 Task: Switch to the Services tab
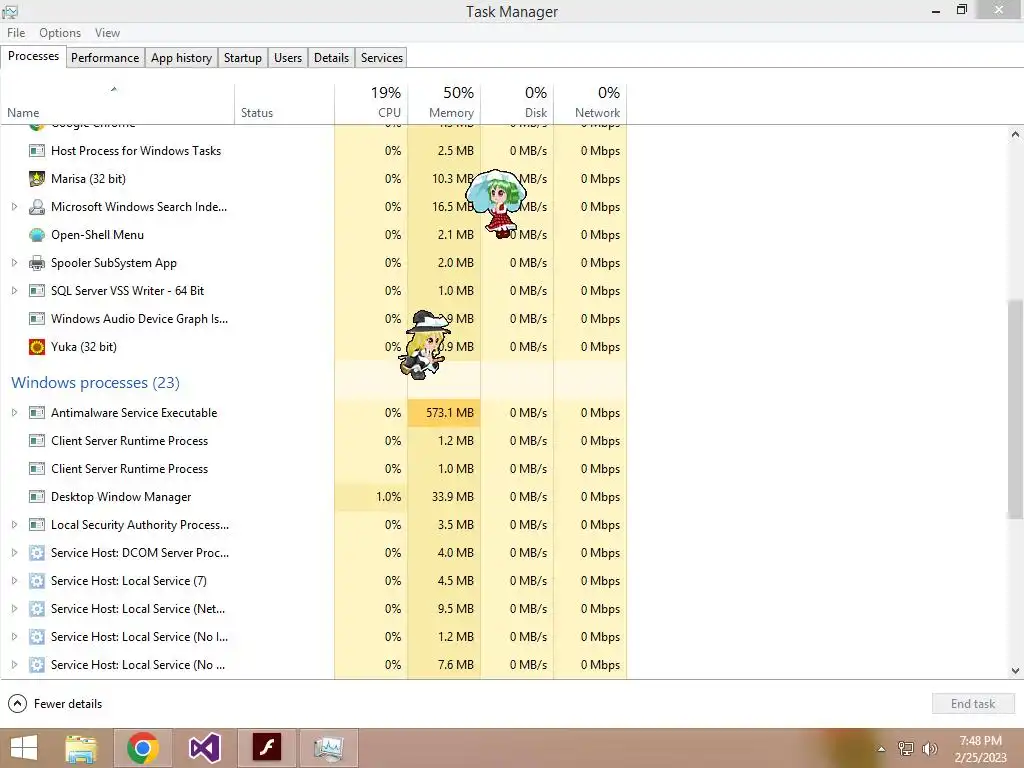tap(382, 57)
